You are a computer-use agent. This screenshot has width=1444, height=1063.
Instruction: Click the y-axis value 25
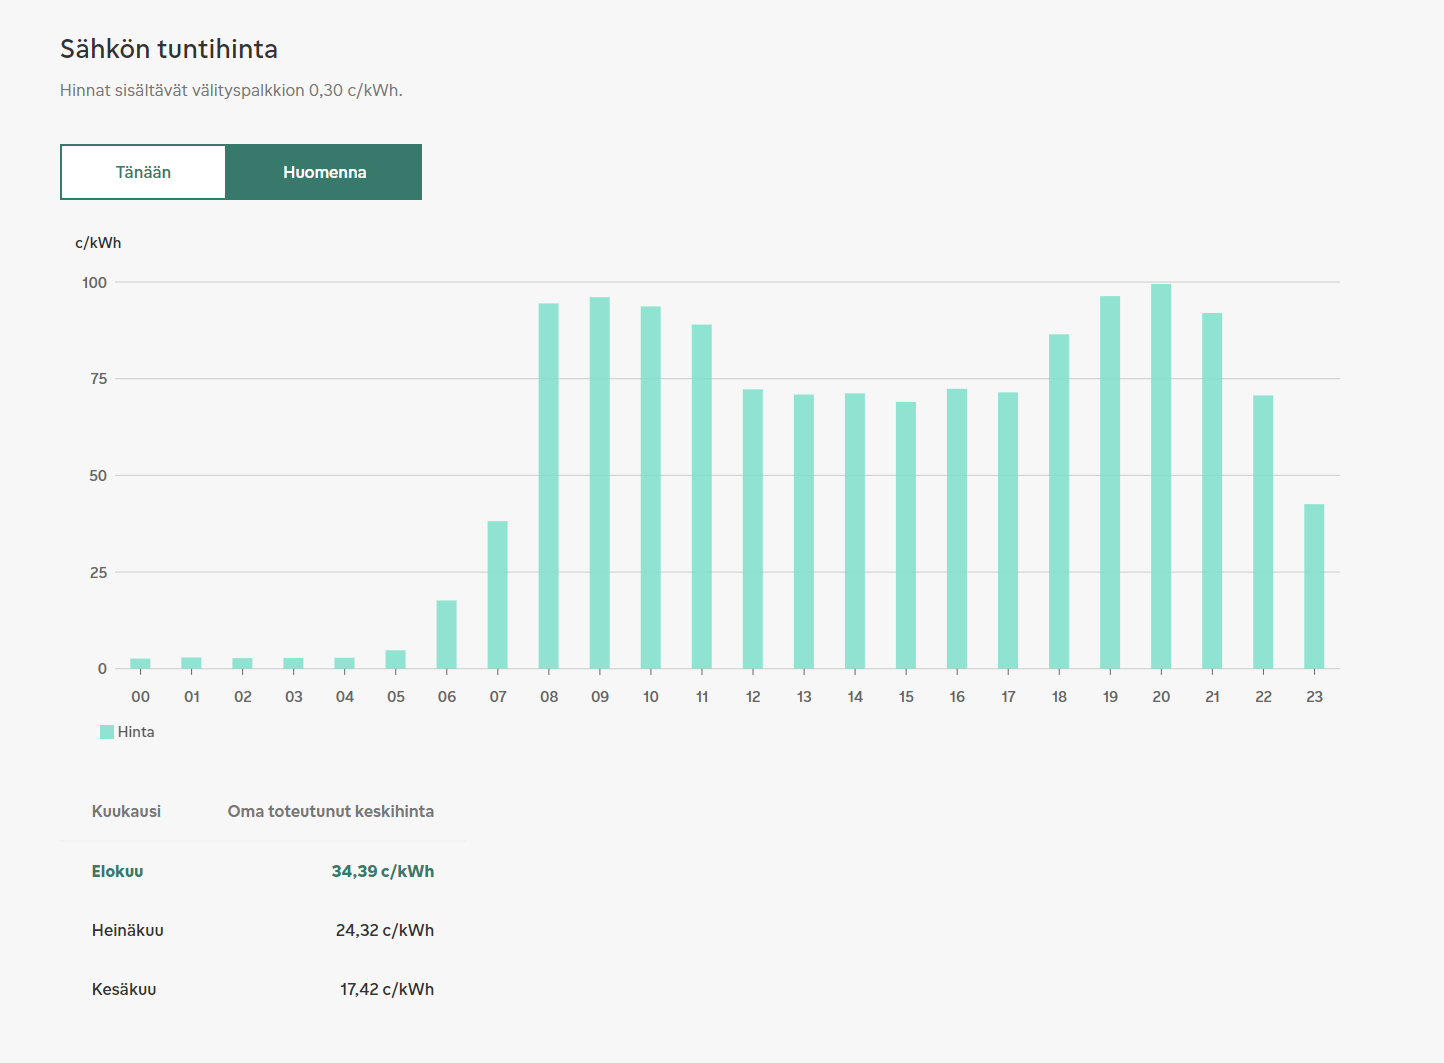point(98,573)
